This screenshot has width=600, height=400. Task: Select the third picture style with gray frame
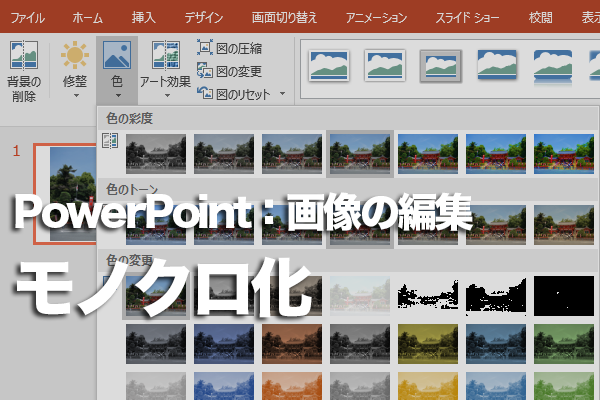[441, 66]
